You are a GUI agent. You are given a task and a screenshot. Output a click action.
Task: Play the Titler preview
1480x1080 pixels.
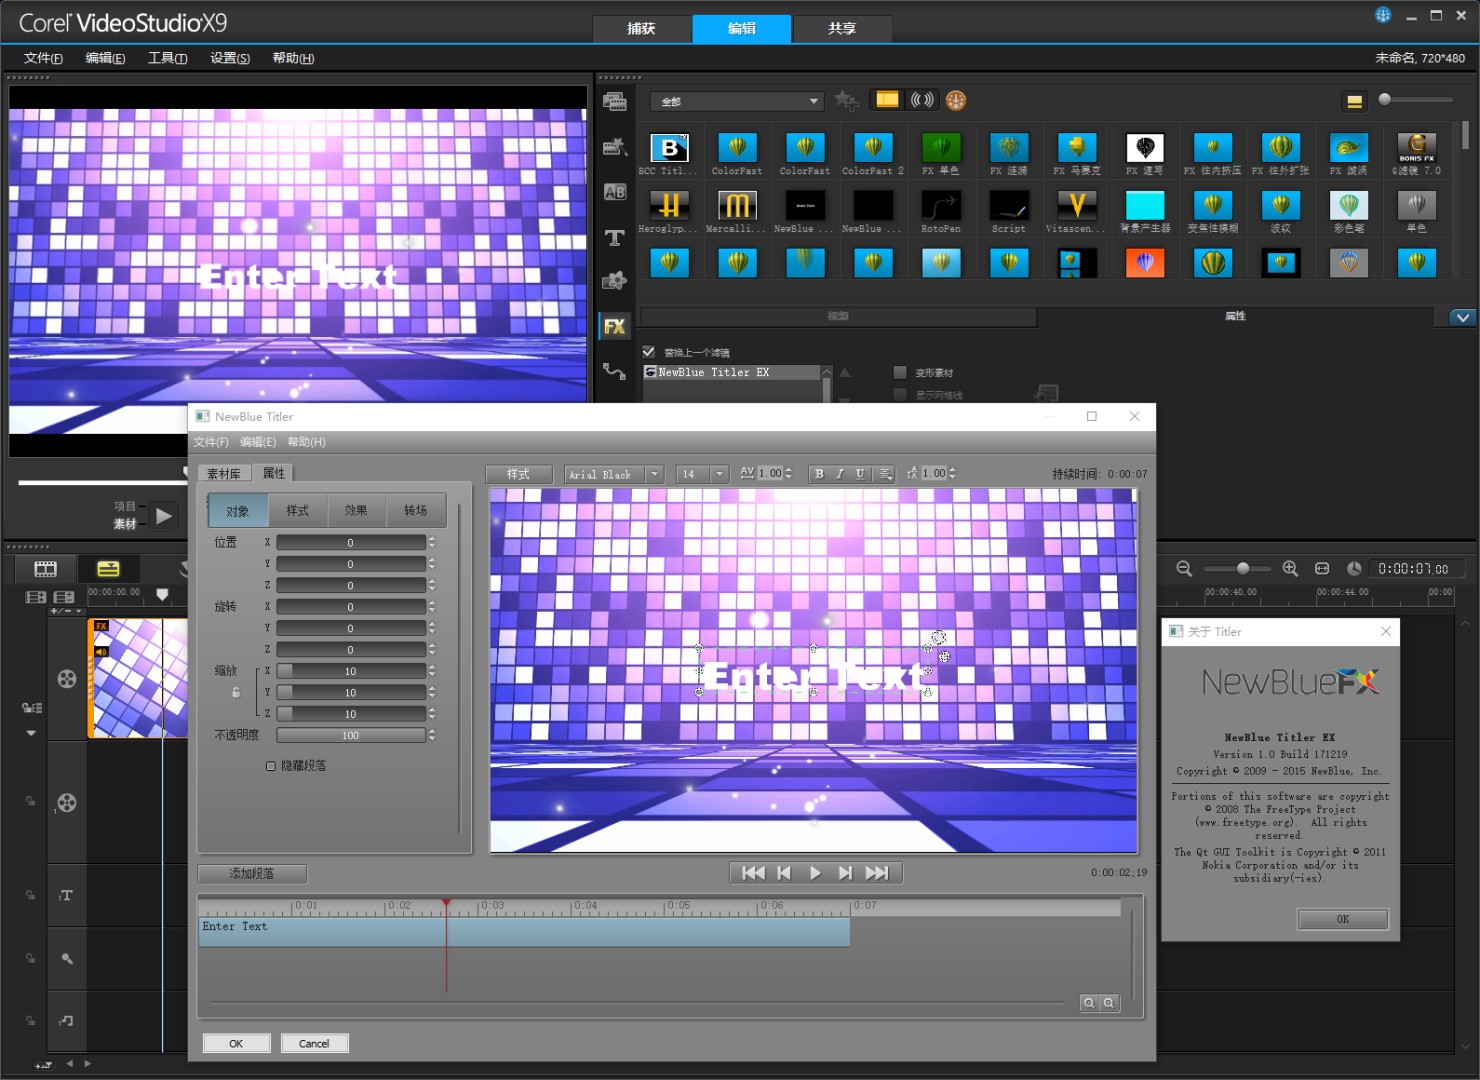click(815, 873)
